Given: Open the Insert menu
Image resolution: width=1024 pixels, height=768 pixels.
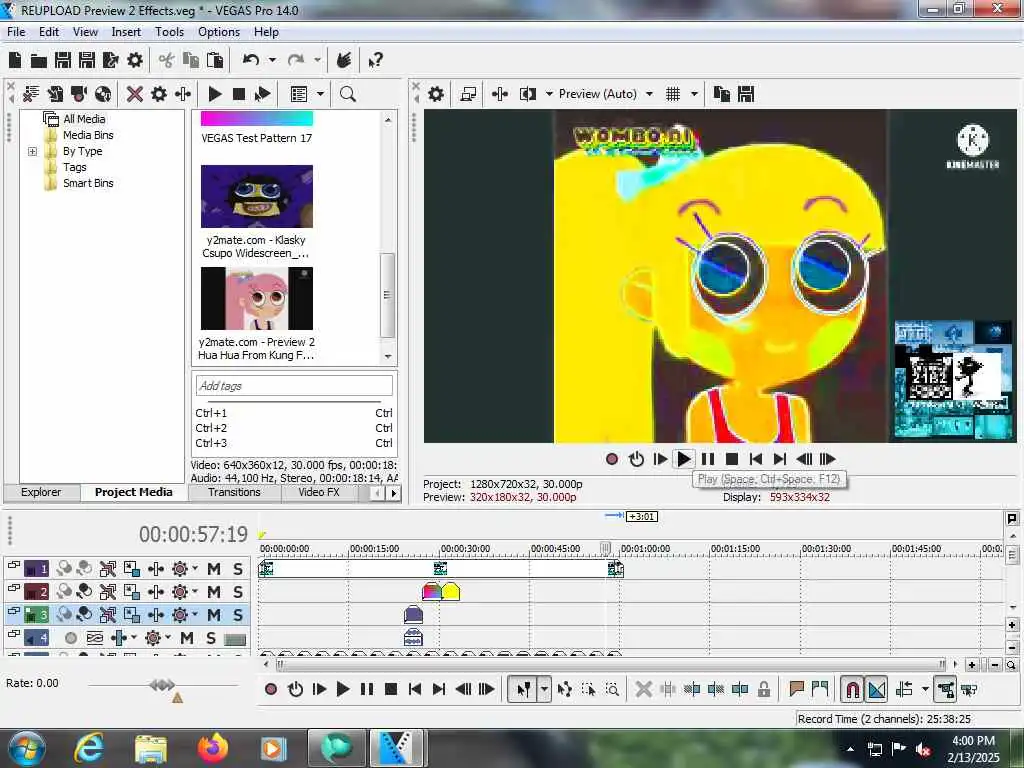Looking at the screenshot, I should (x=126, y=31).
